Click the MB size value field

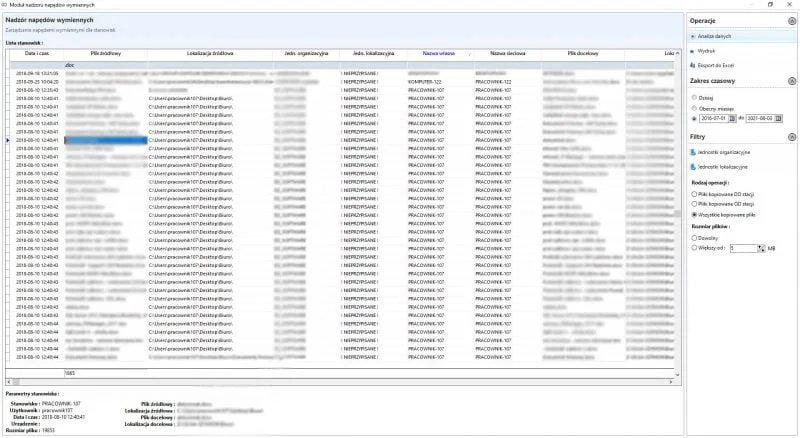(743, 249)
